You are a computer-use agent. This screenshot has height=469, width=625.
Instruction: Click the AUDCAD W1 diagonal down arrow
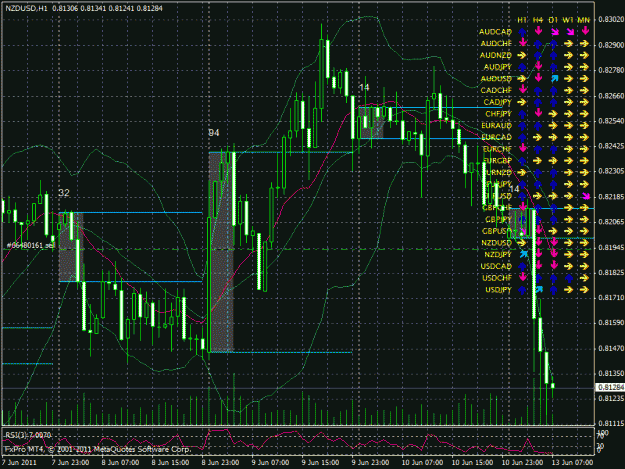coord(569,31)
